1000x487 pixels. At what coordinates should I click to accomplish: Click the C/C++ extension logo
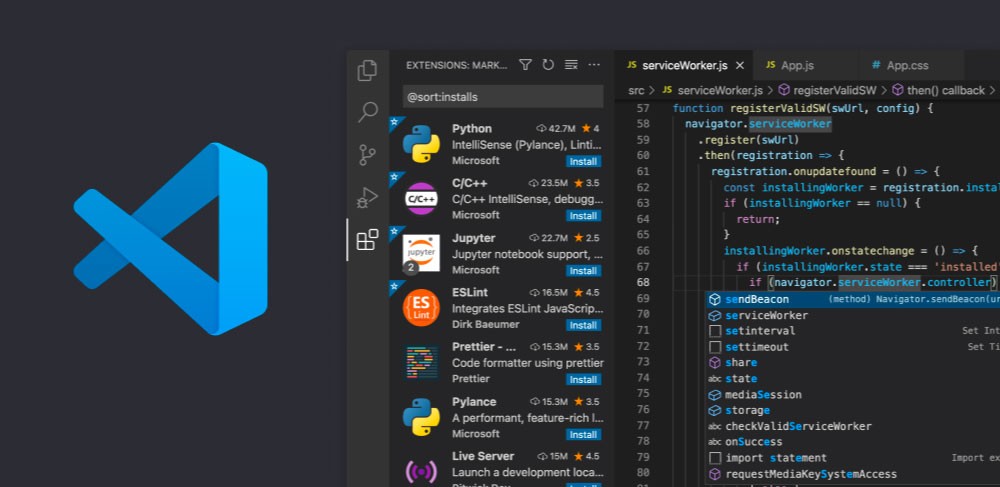click(x=421, y=199)
